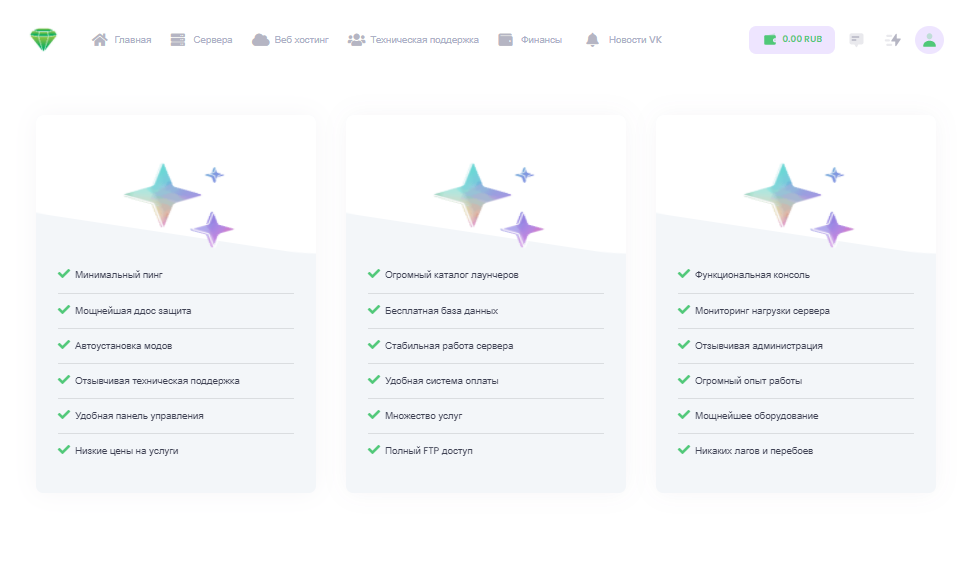Open Новости VK link
Screen dimensions: 975x568
click(635, 40)
